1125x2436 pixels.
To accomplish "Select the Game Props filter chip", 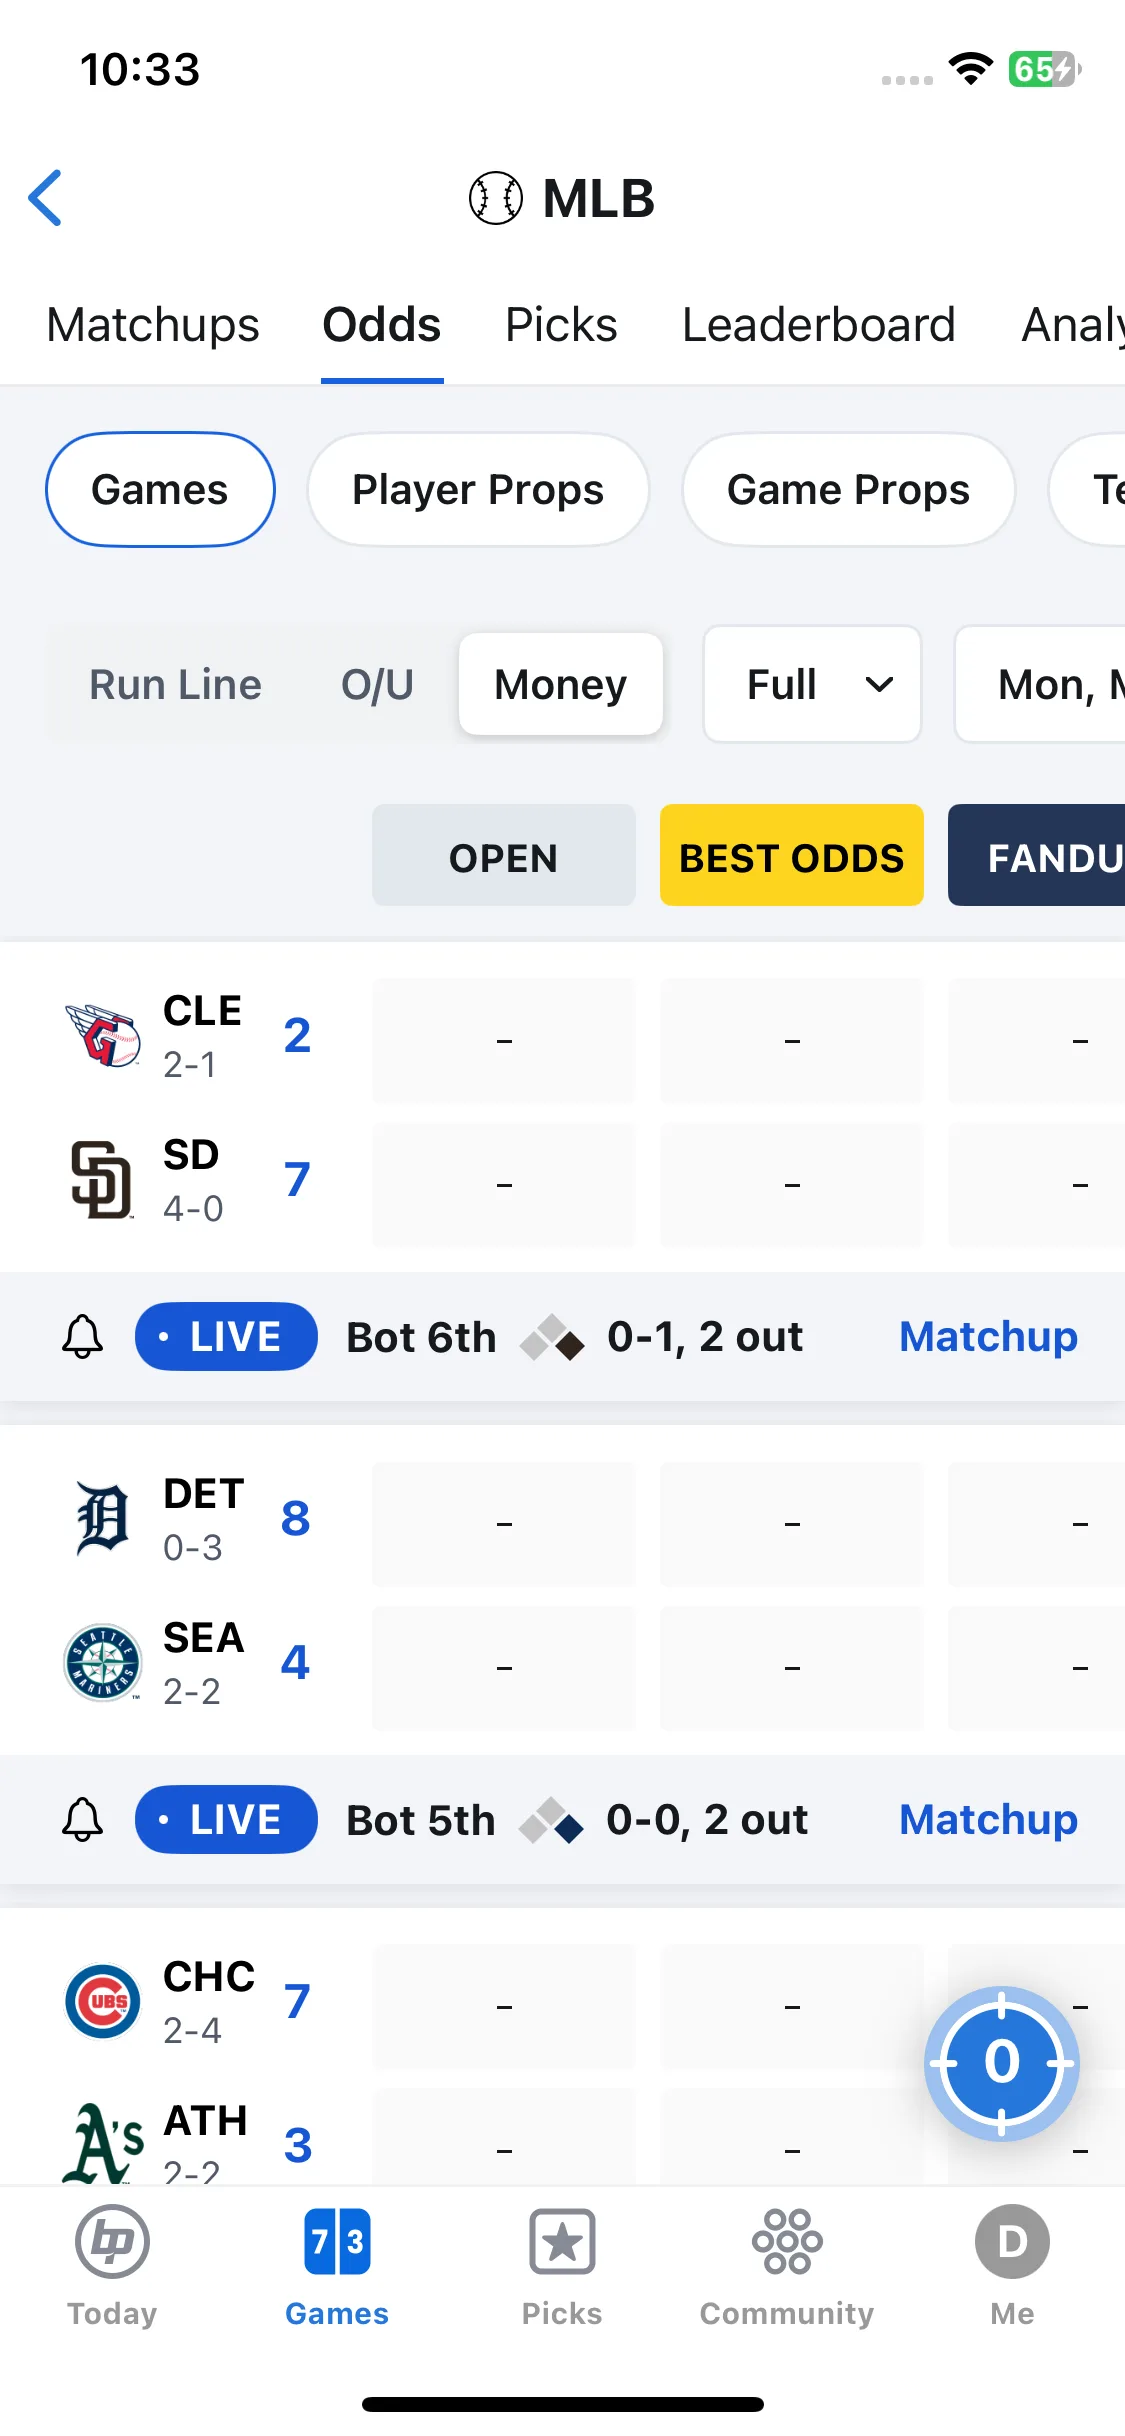I will (848, 490).
